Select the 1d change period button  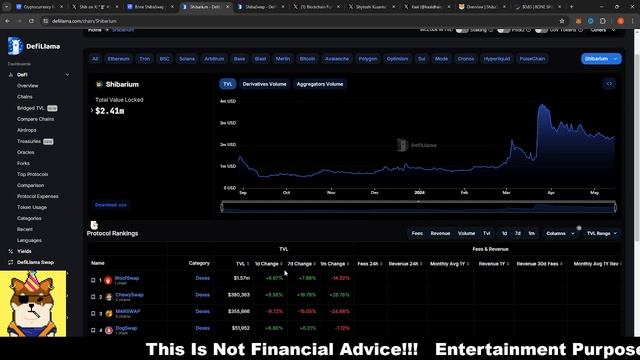click(504, 233)
